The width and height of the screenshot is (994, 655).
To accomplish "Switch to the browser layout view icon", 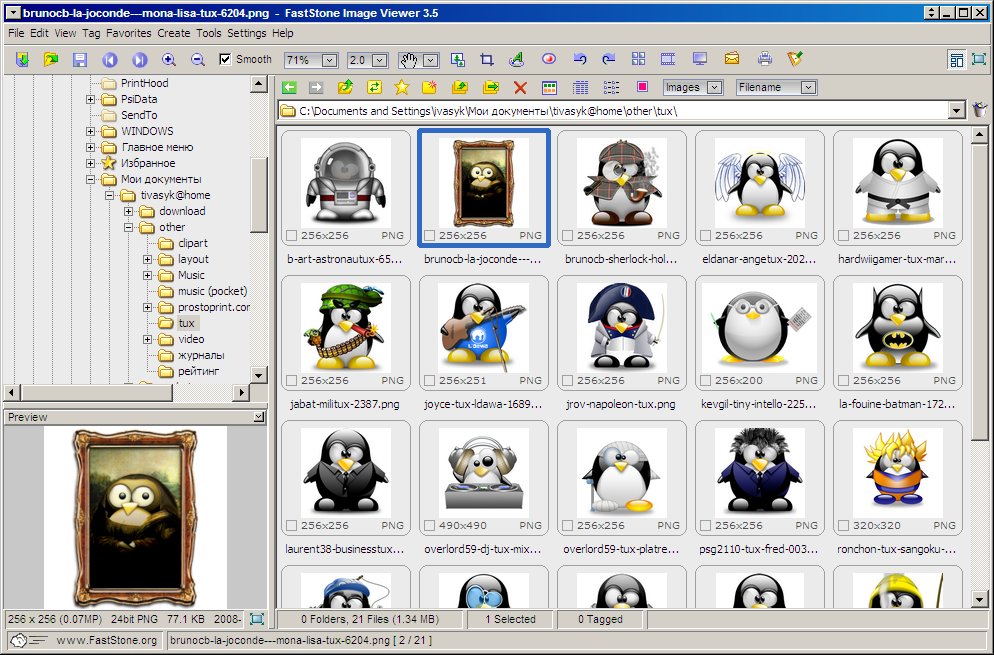I will click(x=957, y=60).
